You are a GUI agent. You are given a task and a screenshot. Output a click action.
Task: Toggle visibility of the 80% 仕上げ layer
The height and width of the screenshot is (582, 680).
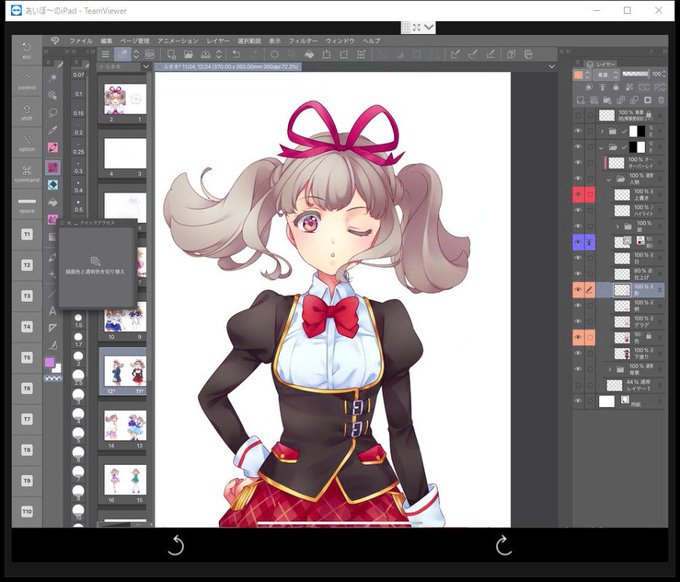[x=578, y=274]
